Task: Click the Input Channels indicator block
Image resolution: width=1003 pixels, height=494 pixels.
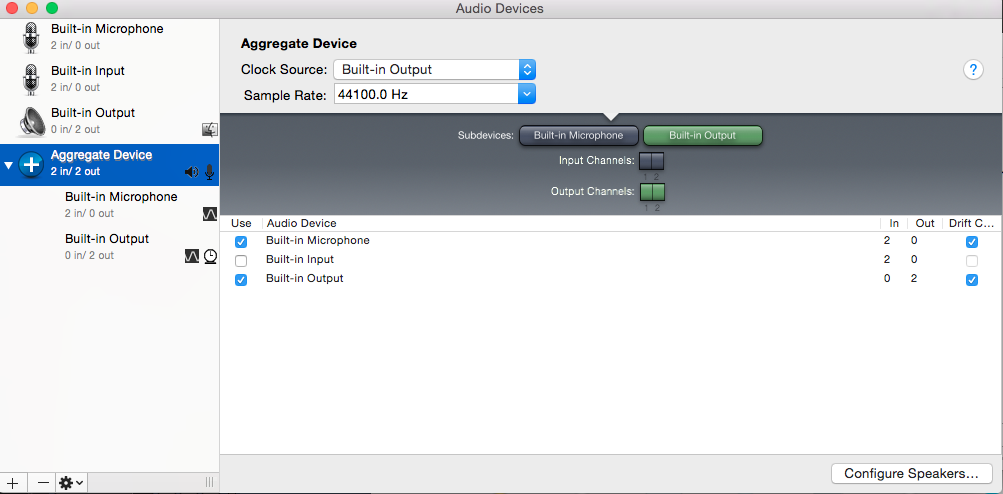Action: [652, 161]
